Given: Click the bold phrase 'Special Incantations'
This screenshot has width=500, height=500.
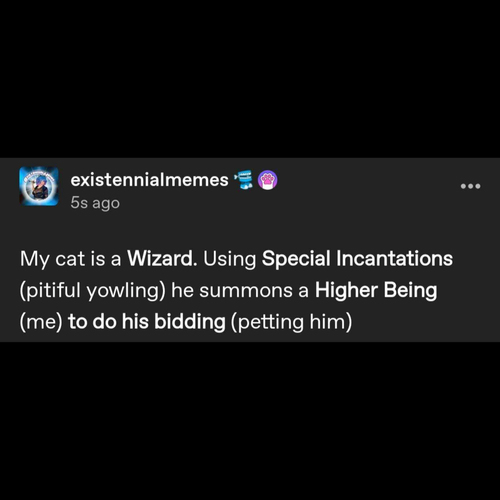Looking at the screenshot, I should 357,258.
